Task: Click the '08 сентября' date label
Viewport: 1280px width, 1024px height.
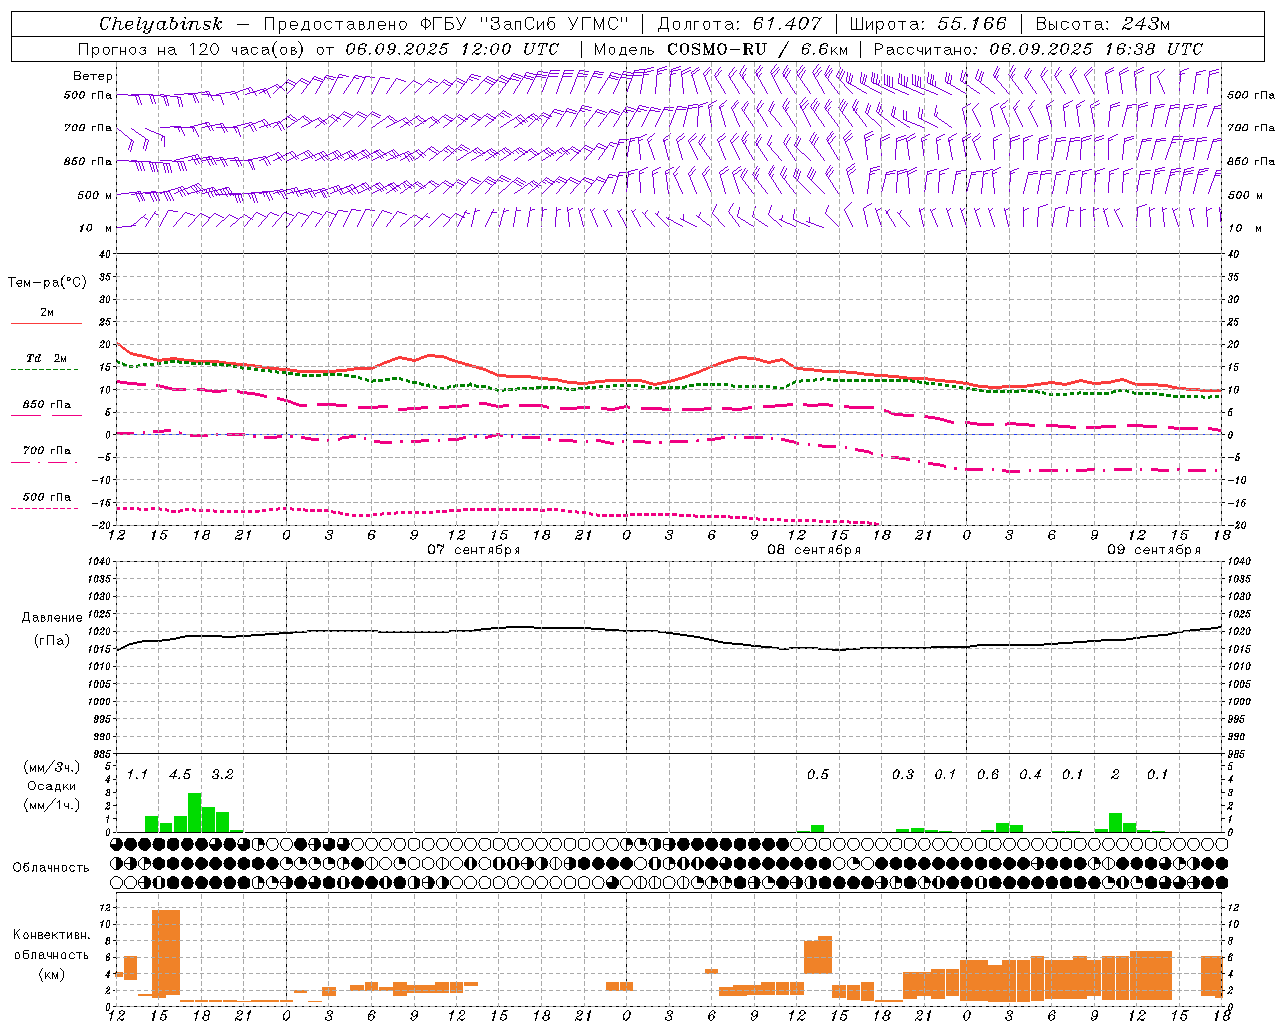Action: (x=813, y=550)
